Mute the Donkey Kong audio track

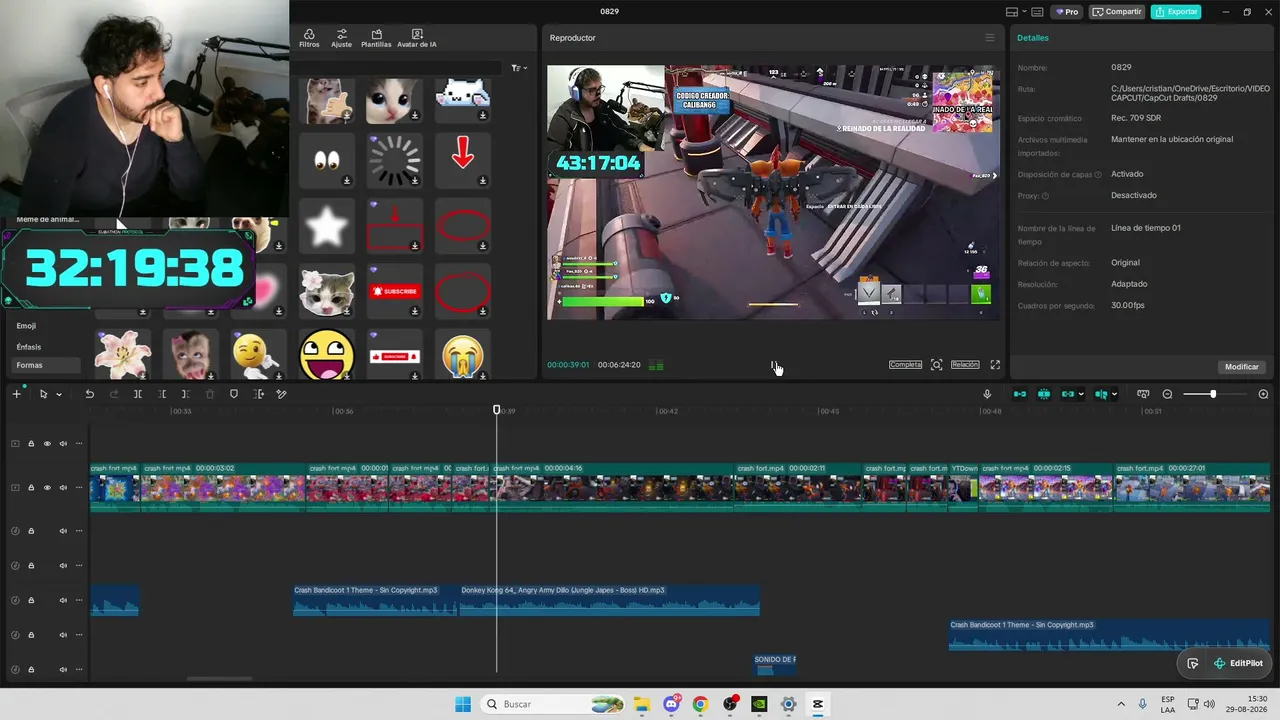(63, 600)
